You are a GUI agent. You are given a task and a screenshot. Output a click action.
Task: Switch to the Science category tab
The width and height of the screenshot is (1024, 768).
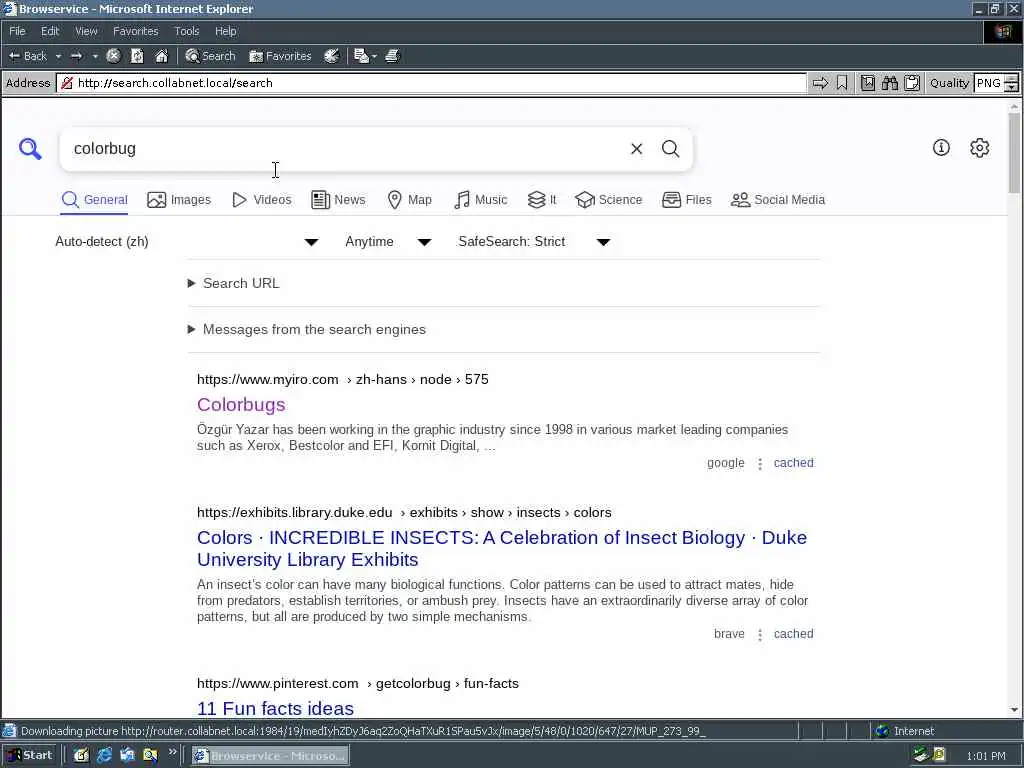(x=609, y=200)
